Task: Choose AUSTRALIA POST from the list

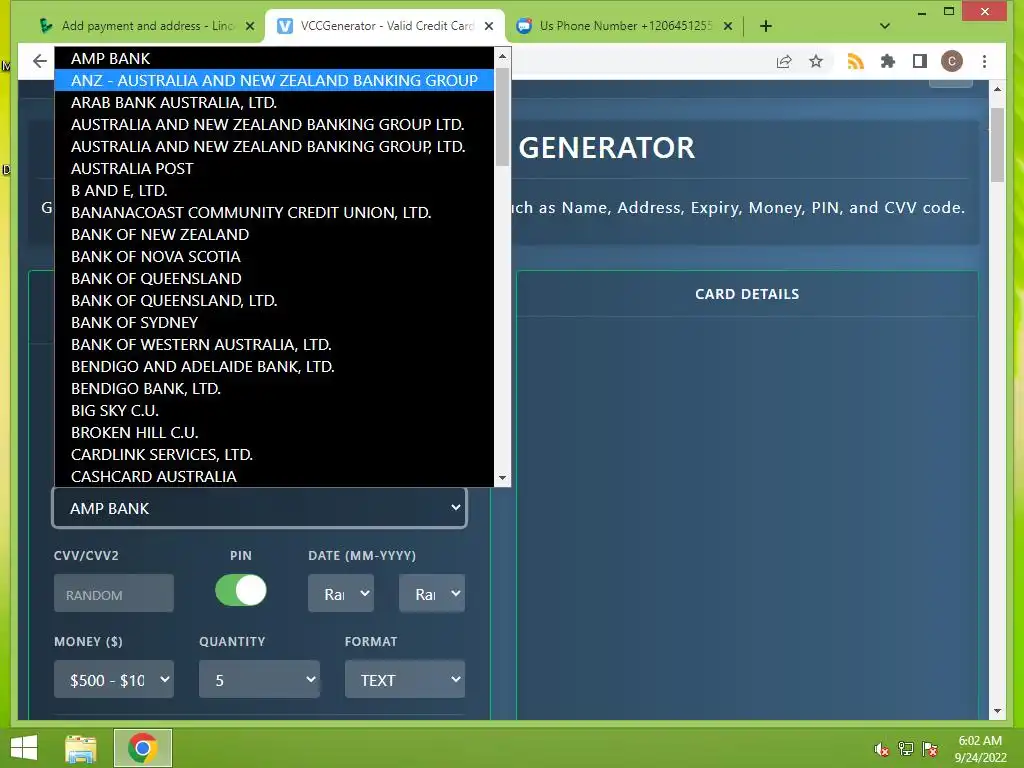Action: pos(274,168)
